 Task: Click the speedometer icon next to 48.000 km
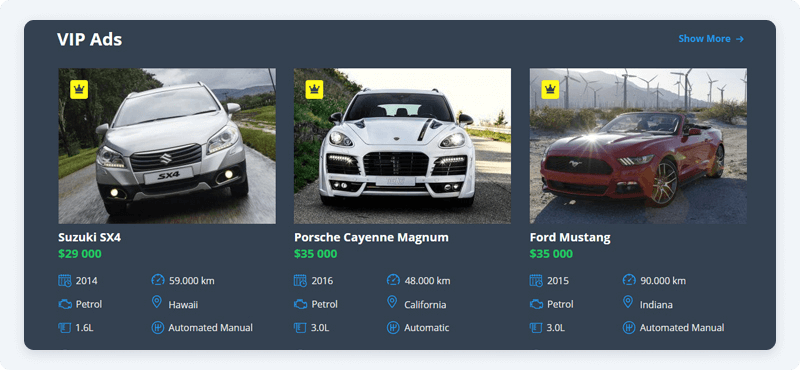click(393, 280)
